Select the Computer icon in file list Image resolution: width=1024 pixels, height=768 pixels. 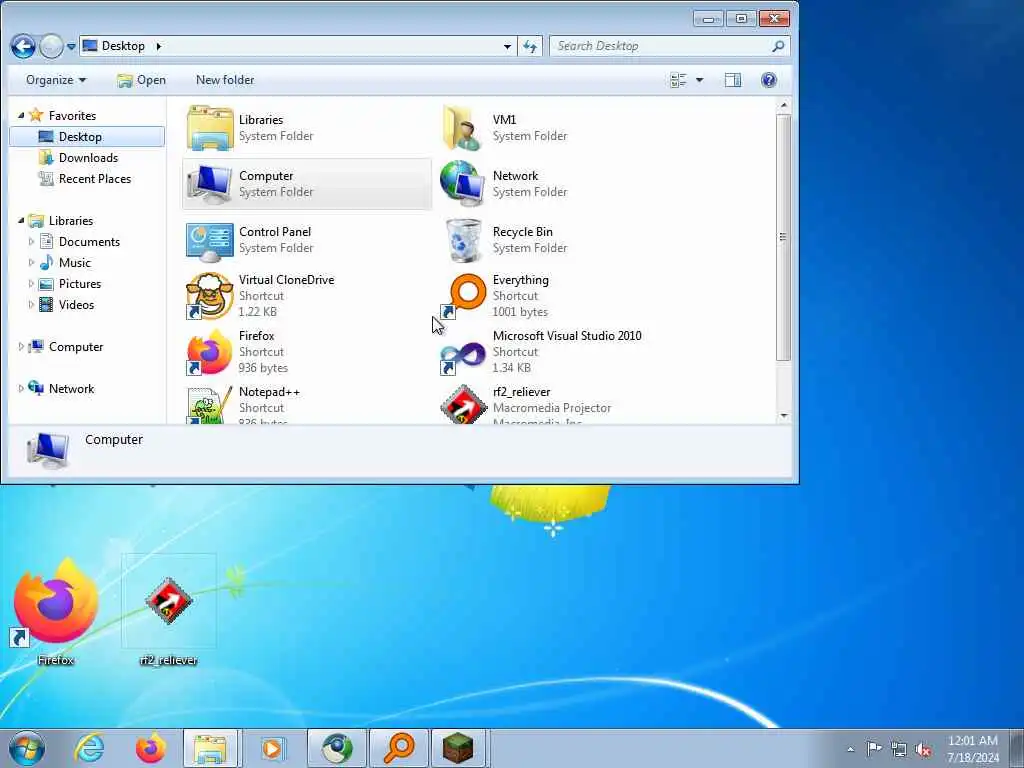click(x=210, y=184)
